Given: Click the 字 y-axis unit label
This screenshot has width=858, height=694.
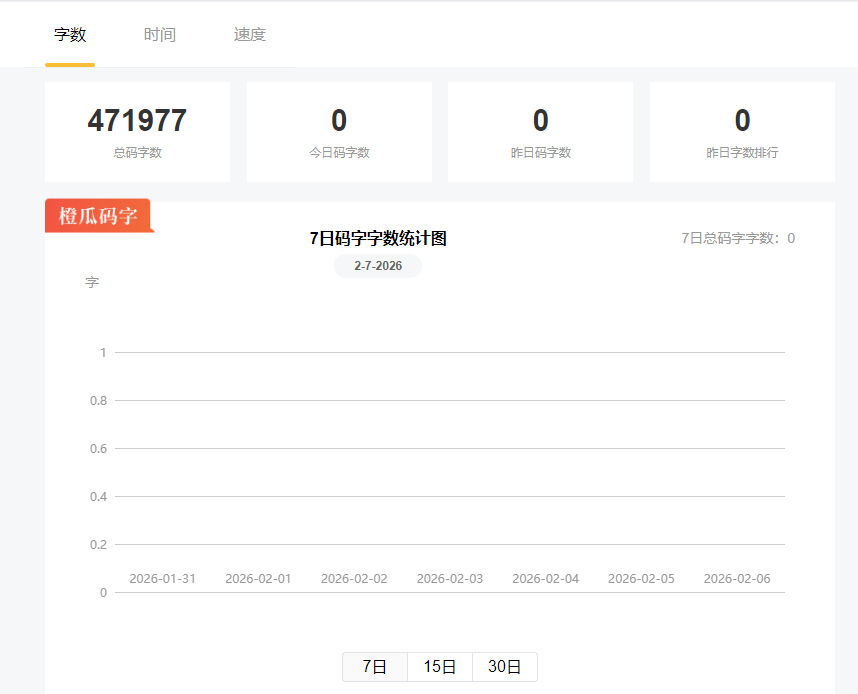Looking at the screenshot, I should point(92,283).
